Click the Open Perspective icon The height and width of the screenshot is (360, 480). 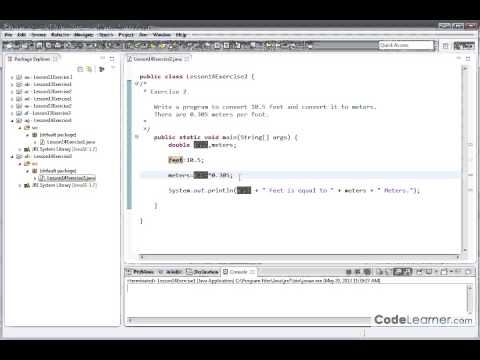pos(445,46)
